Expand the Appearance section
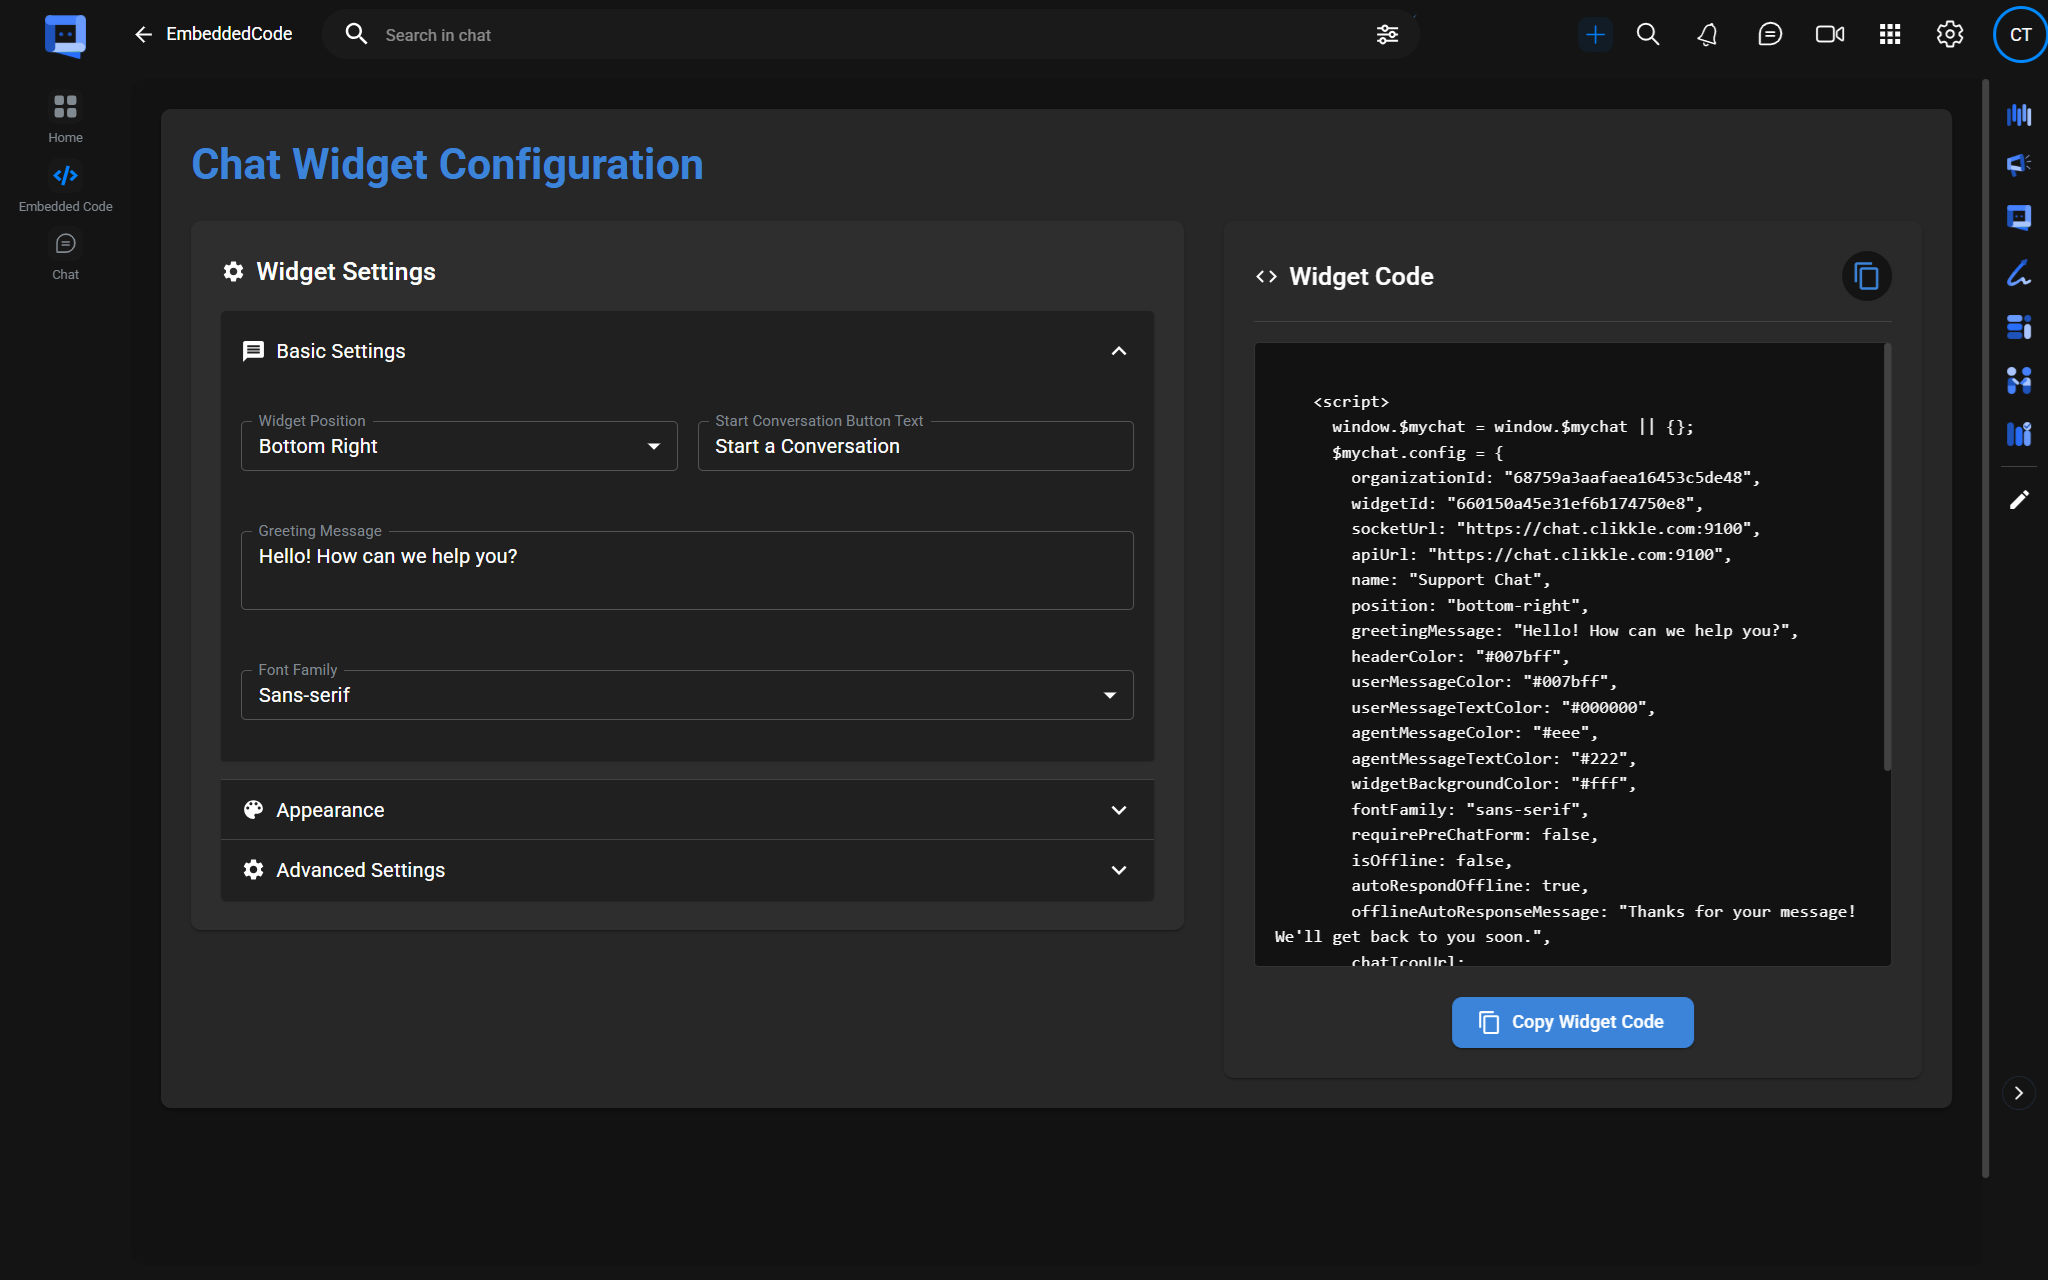This screenshot has height=1280, width=2048. pyautogui.click(x=687, y=810)
